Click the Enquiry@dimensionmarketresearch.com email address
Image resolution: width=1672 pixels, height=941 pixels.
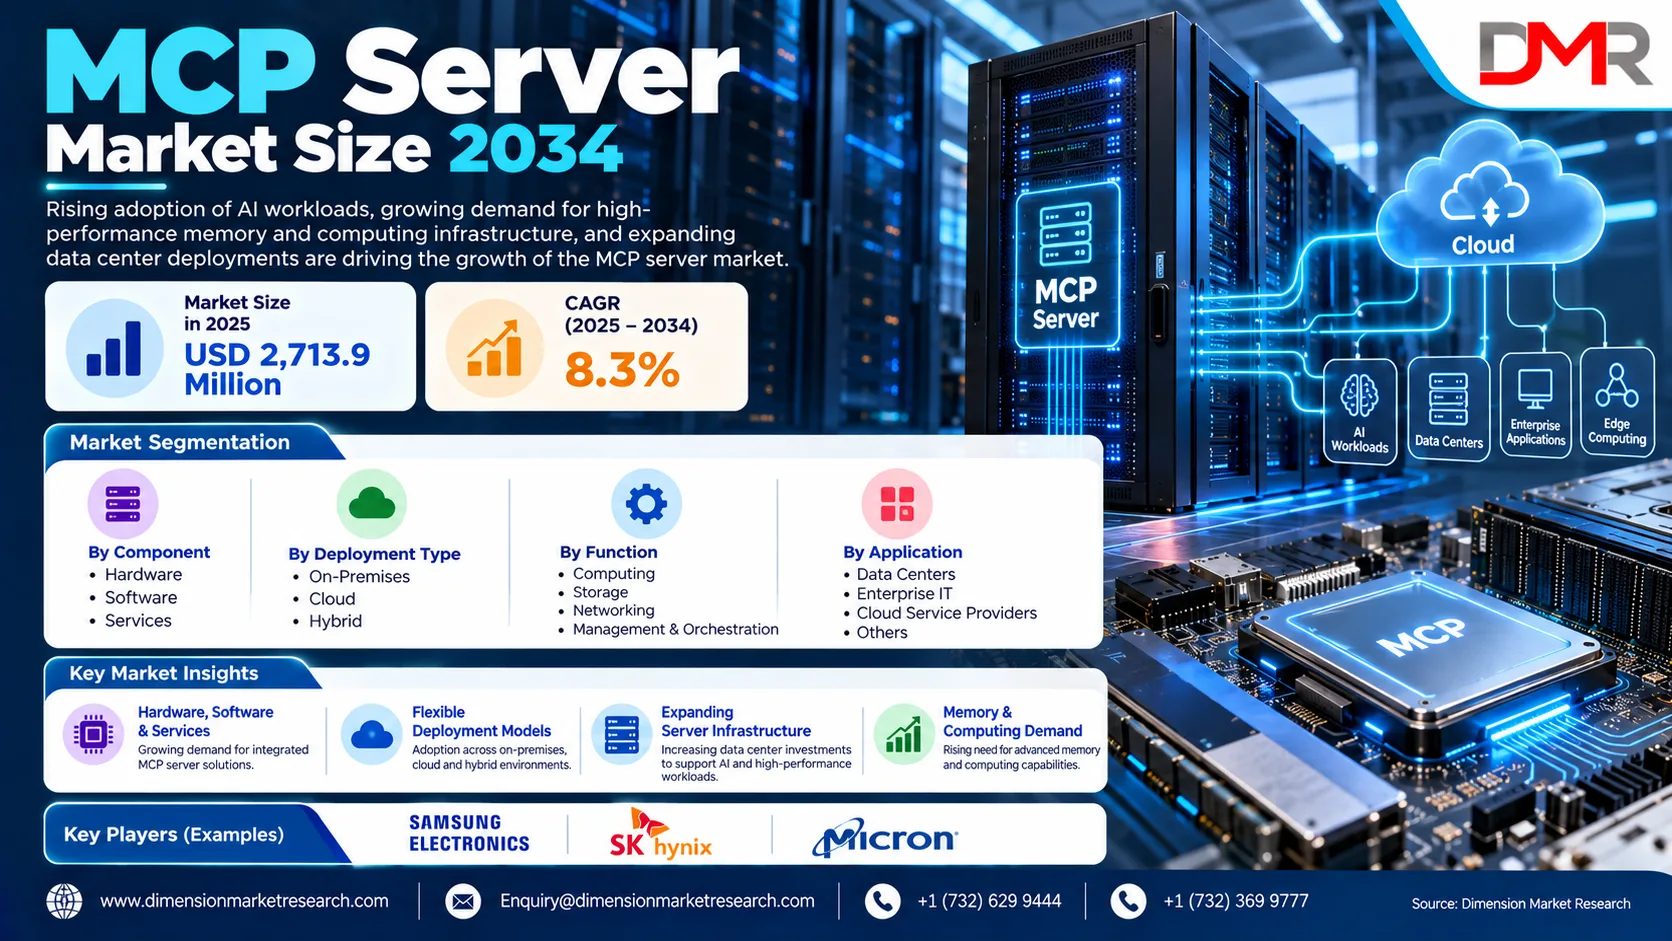657,901
